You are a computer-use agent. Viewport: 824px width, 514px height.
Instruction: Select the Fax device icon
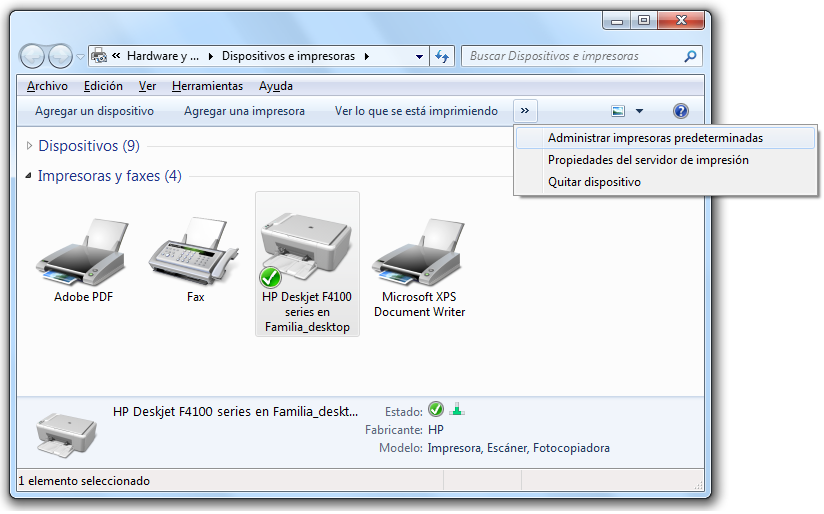point(194,251)
